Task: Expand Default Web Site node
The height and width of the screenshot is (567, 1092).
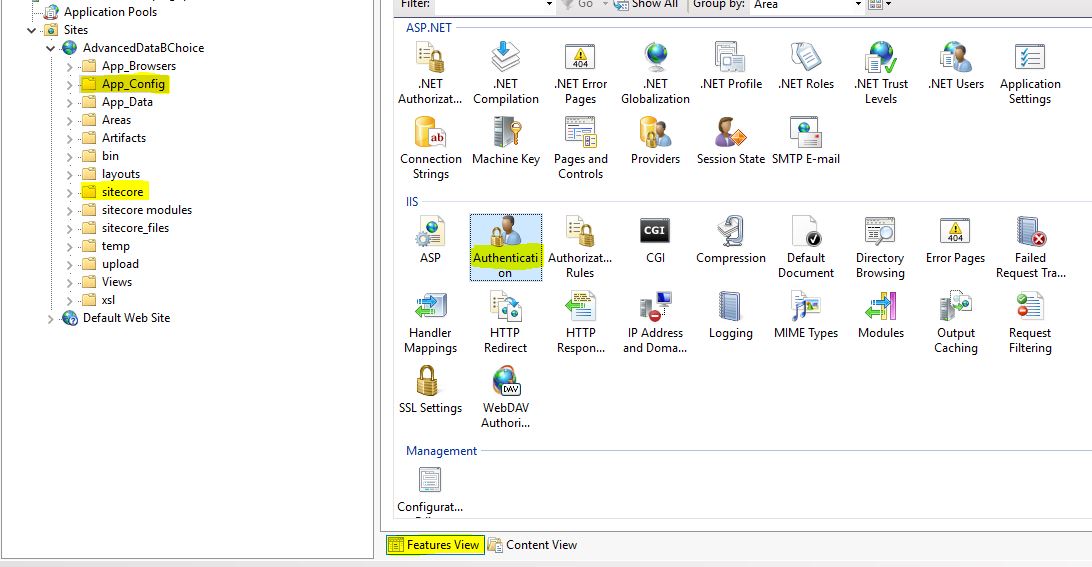Action: (x=50, y=318)
